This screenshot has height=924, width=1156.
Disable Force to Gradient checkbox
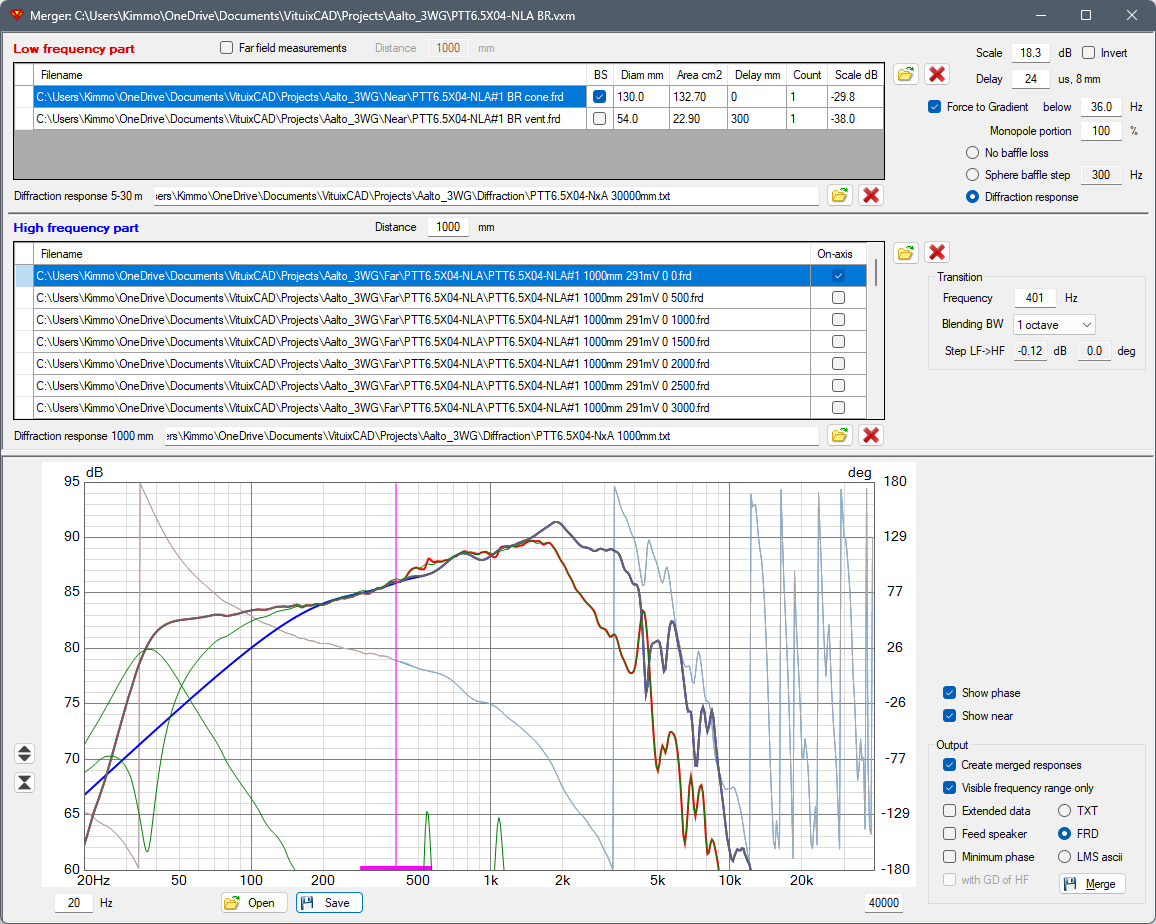click(x=934, y=107)
